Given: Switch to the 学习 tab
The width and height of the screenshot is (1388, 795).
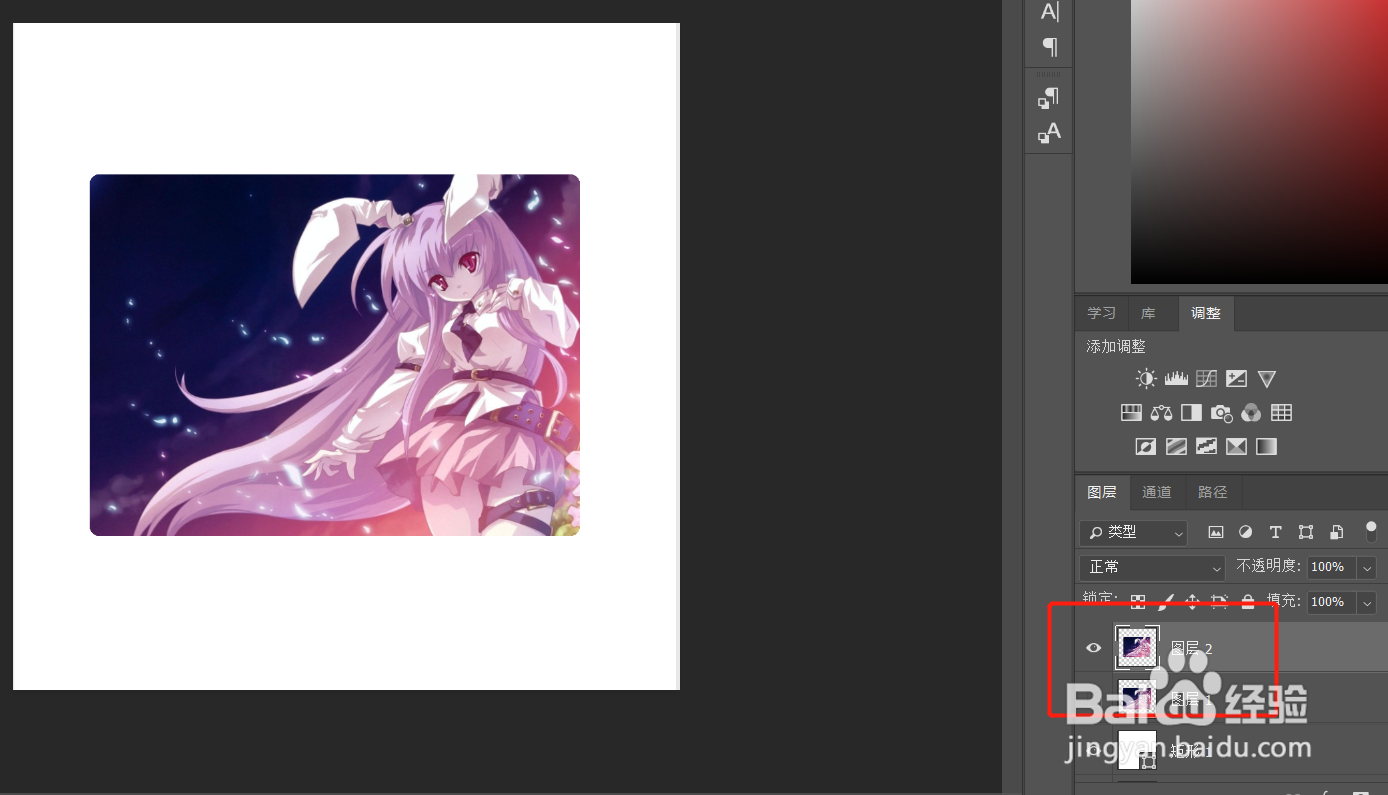Looking at the screenshot, I should [x=1101, y=313].
